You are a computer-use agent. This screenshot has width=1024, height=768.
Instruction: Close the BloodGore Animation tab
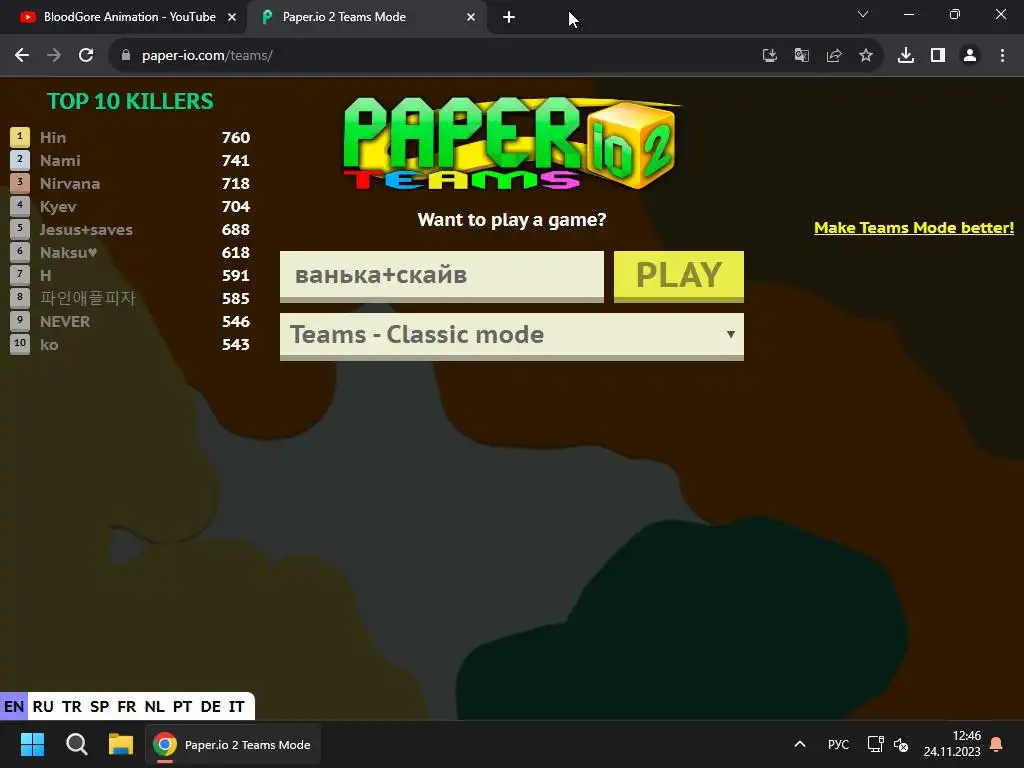coord(232,17)
